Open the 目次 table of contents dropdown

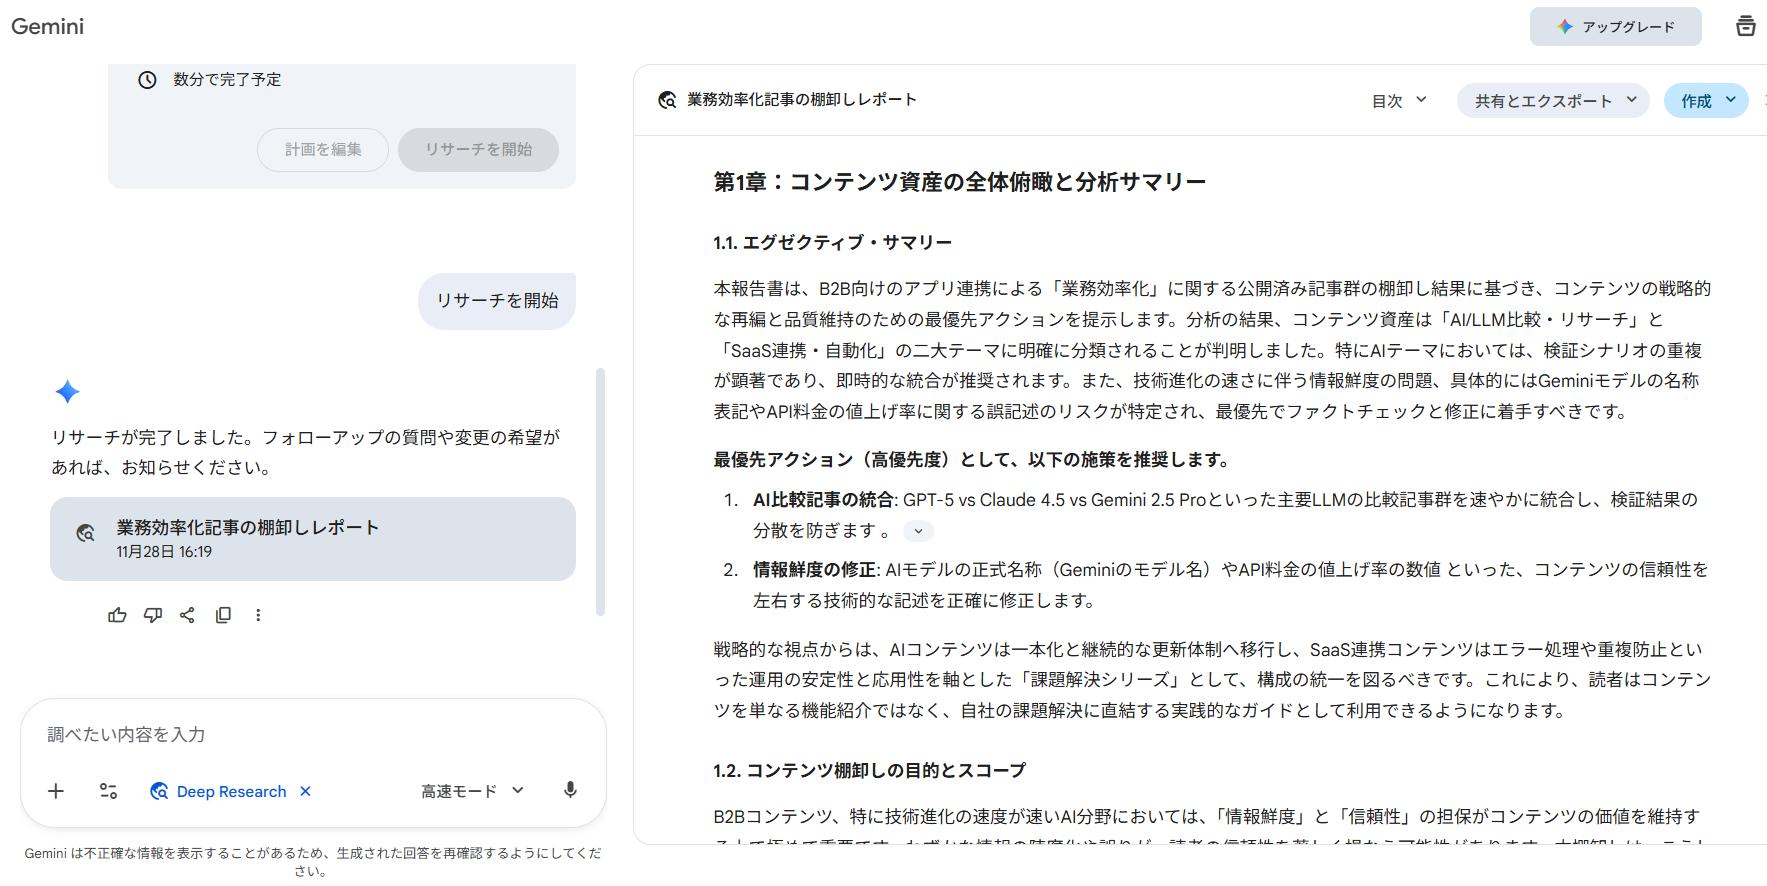1399,101
